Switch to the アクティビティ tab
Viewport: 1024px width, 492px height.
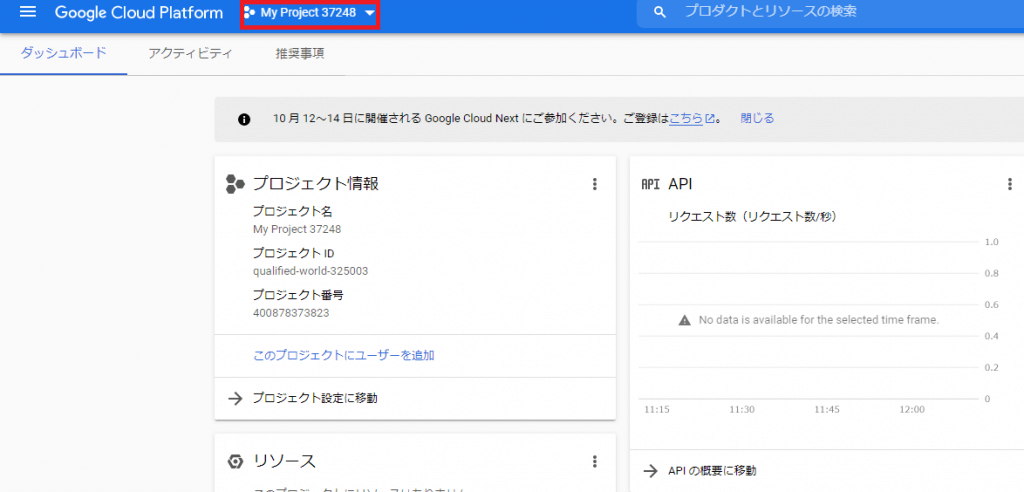pyautogui.click(x=189, y=54)
